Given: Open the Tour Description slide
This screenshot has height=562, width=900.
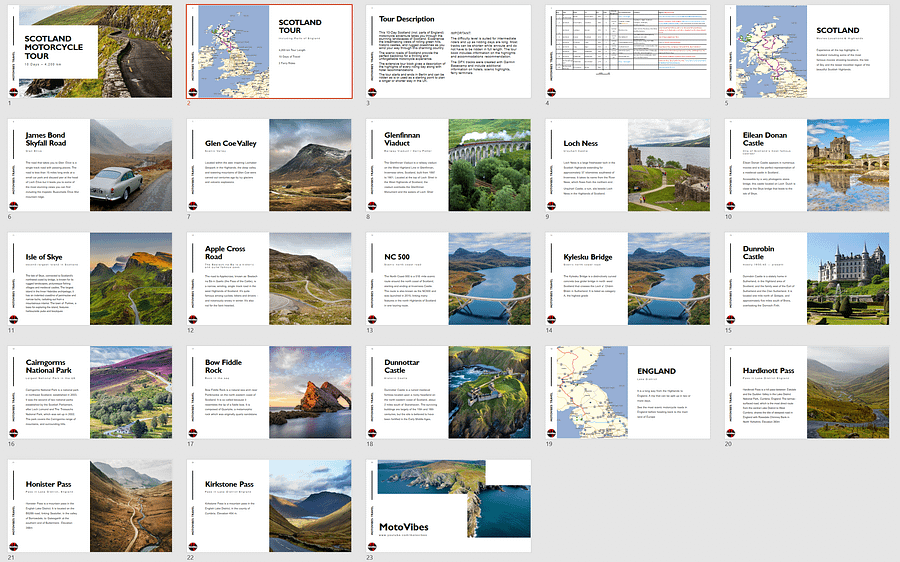Looking at the screenshot, I should click(x=448, y=52).
